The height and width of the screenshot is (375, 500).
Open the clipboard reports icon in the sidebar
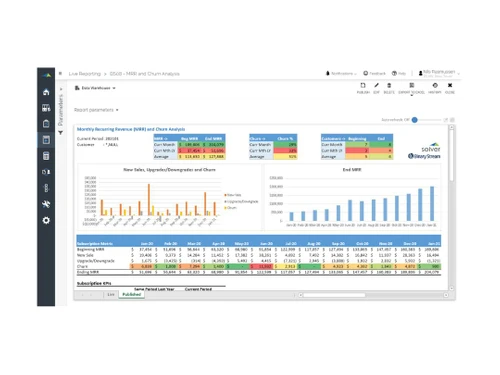[46, 124]
